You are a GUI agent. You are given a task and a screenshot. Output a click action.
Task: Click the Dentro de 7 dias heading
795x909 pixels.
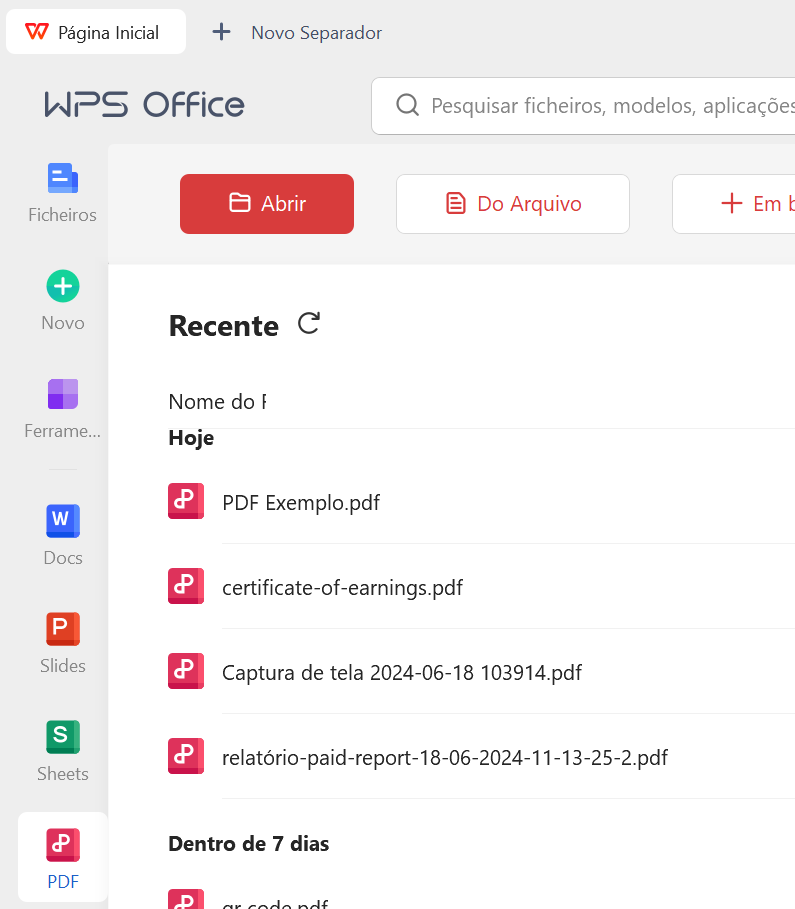click(x=248, y=844)
